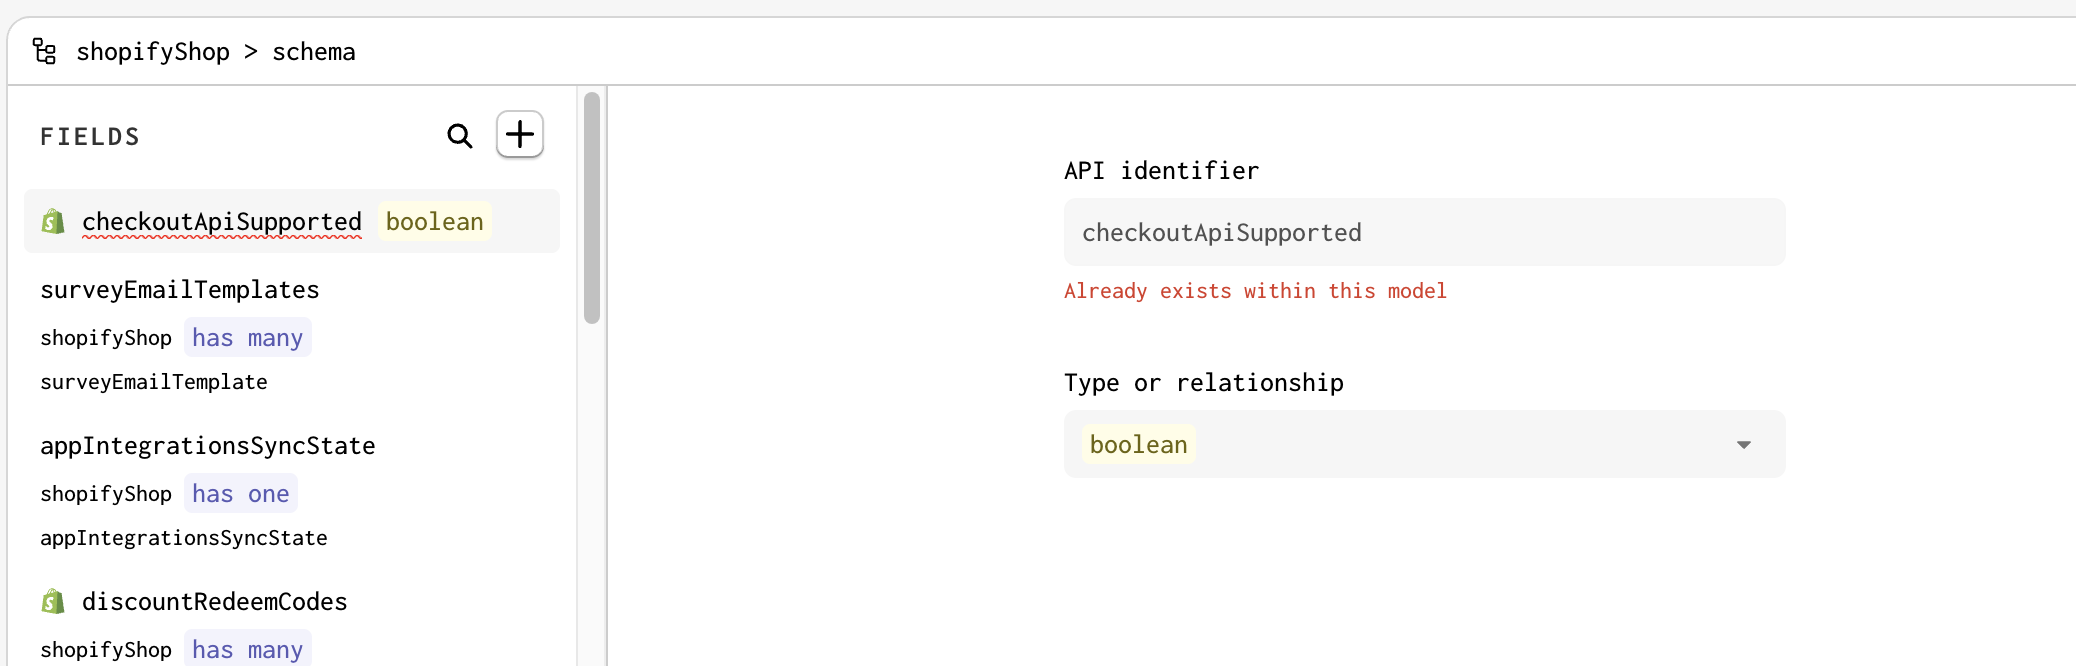This screenshot has width=2076, height=666.
Task: Click Shopify icon next to checkoutApiSupported
Action: click(x=53, y=221)
